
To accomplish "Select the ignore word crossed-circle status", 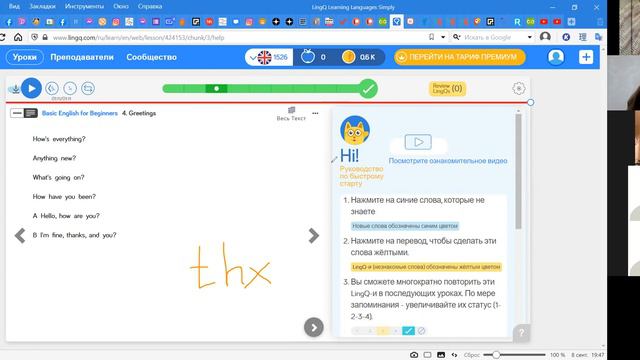I will click(x=421, y=331).
